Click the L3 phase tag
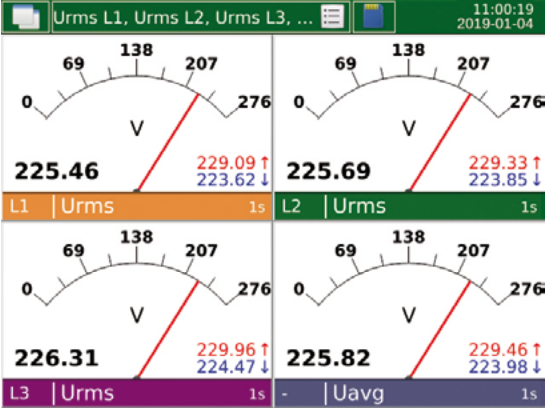546x408 pixels. [x=19, y=393]
